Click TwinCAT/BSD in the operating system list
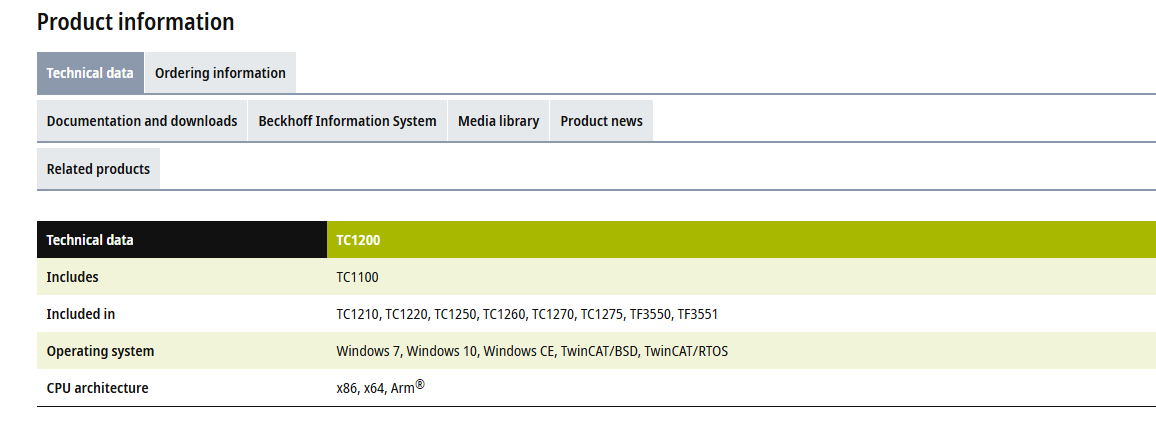1156x428 pixels. pos(598,351)
